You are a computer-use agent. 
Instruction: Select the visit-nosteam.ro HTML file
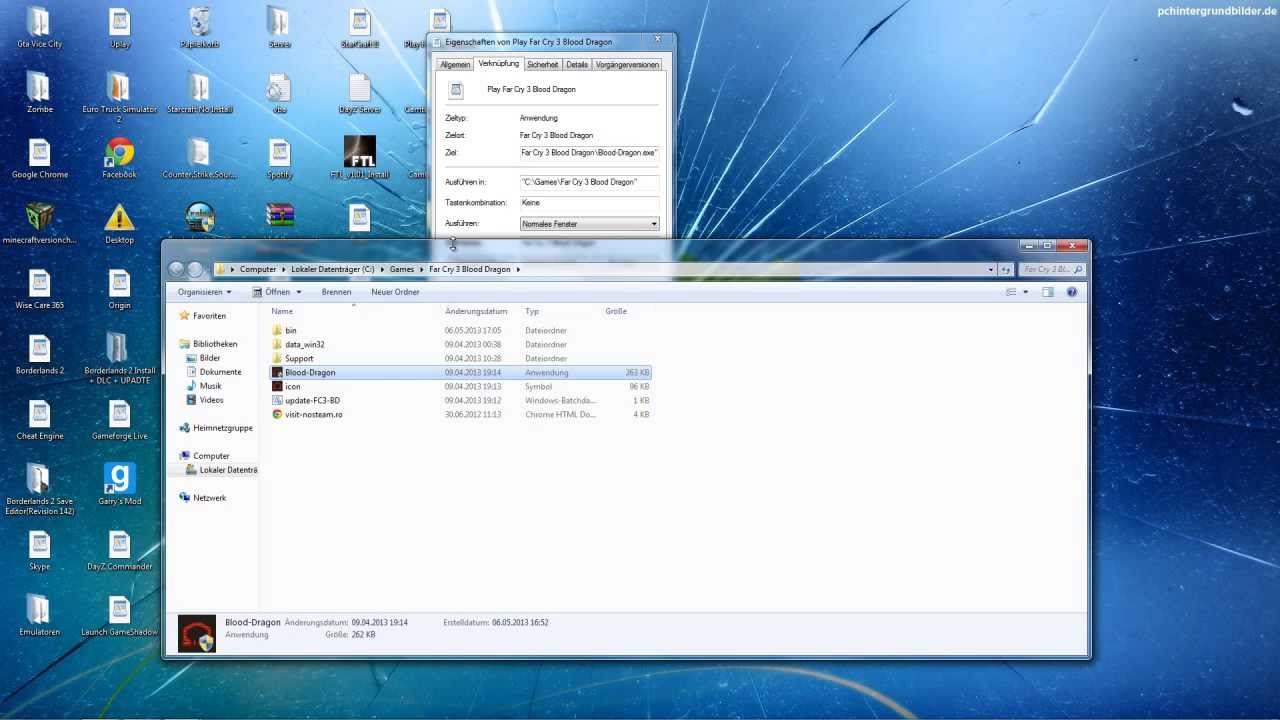coord(460,414)
